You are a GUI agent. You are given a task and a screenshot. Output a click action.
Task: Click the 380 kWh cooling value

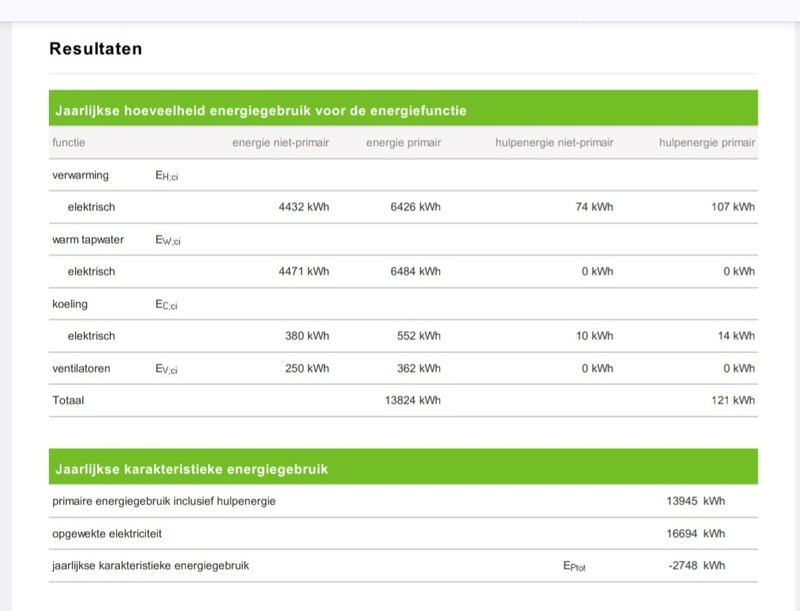point(307,336)
